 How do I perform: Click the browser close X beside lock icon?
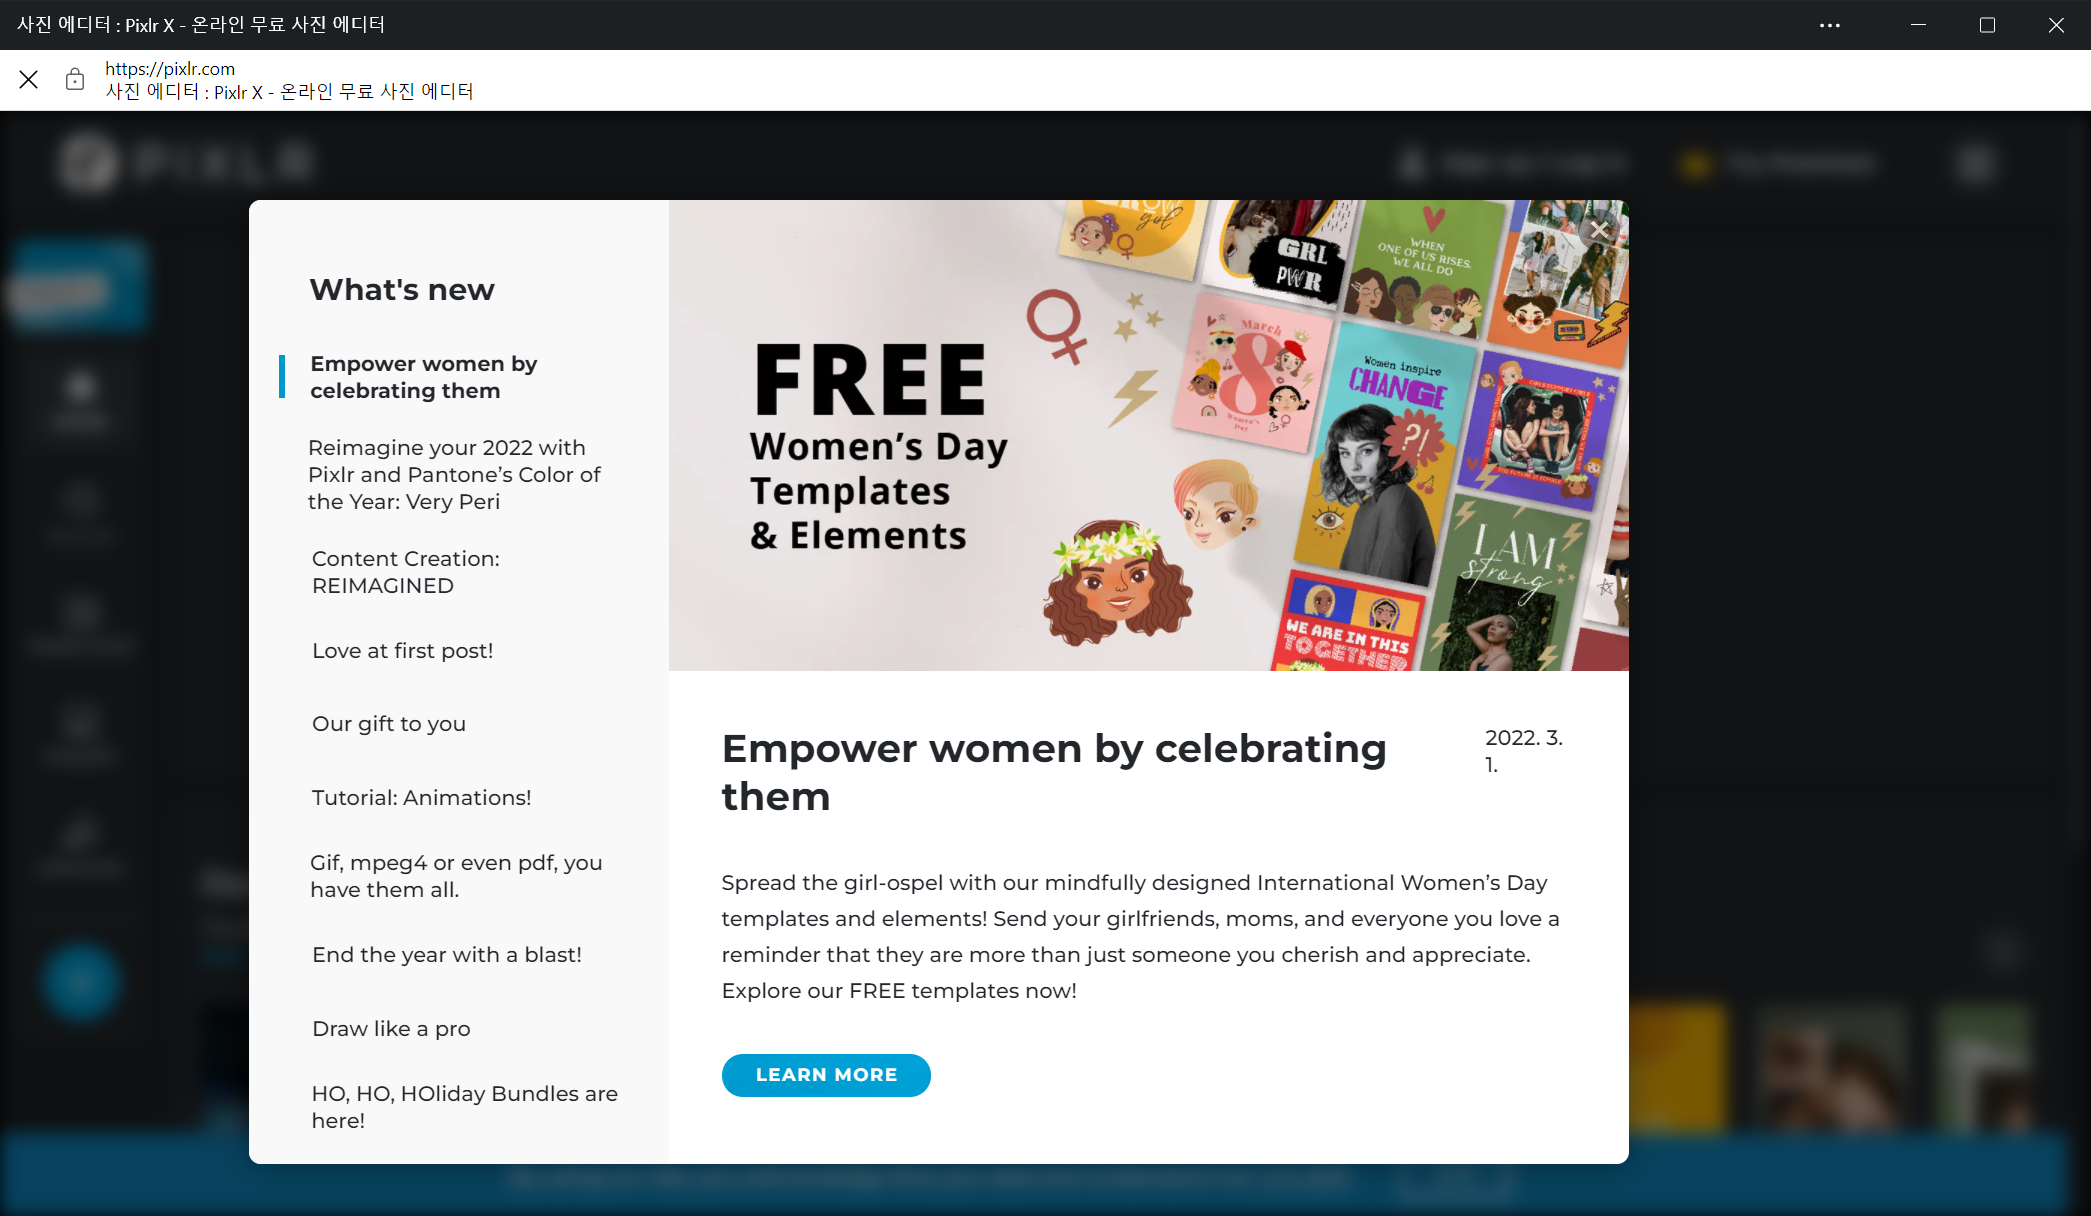29,79
